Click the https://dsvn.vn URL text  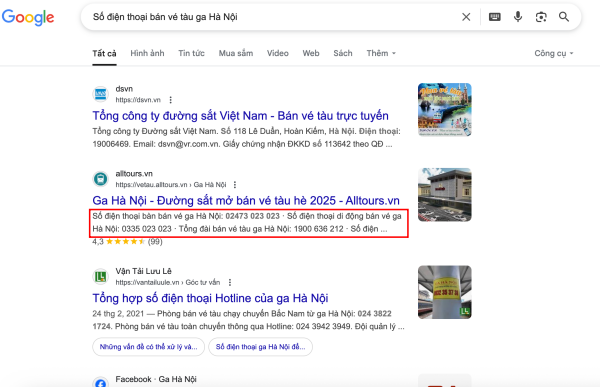[138, 100]
